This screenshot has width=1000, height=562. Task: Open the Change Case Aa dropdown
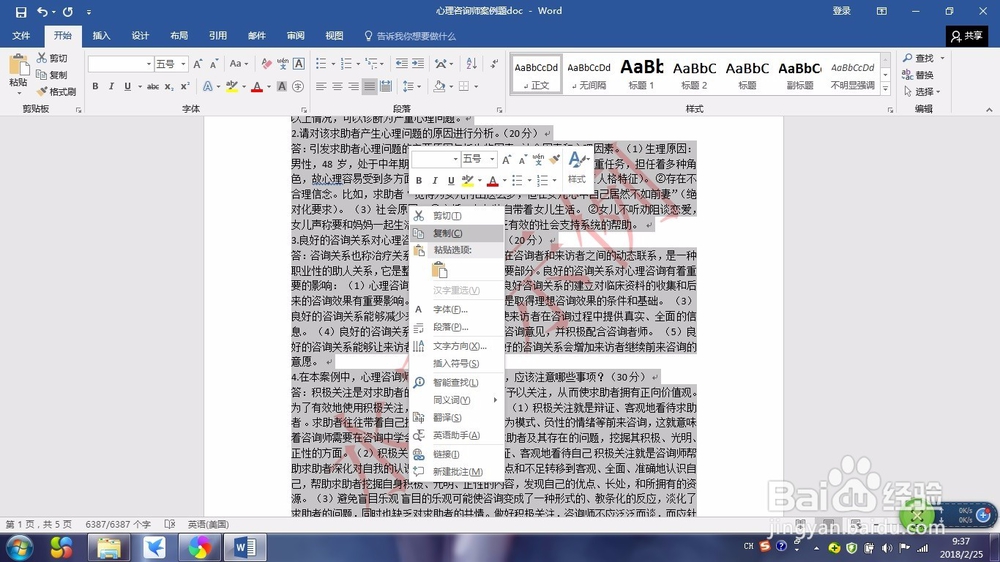pos(239,64)
